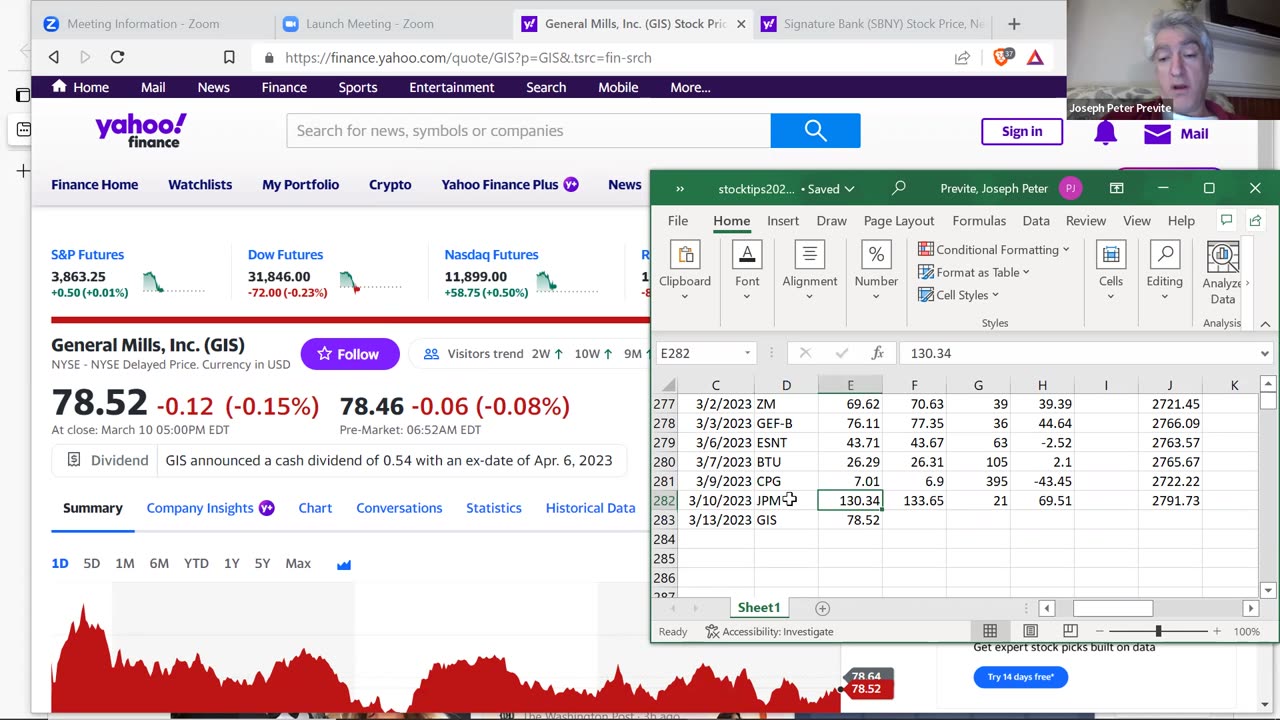Open Editing group in Excel ribbon
This screenshot has height=720, width=1280.
click(x=1165, y=270)
